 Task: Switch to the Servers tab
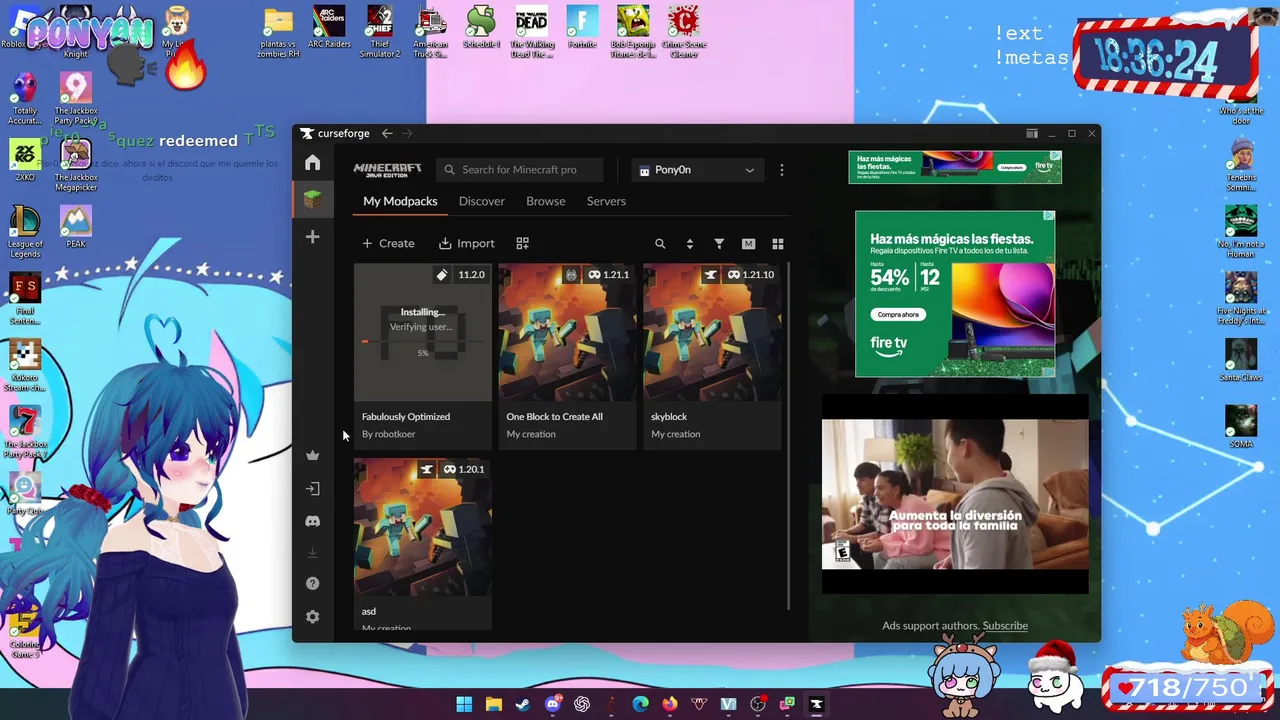click(x=606, y=201)
